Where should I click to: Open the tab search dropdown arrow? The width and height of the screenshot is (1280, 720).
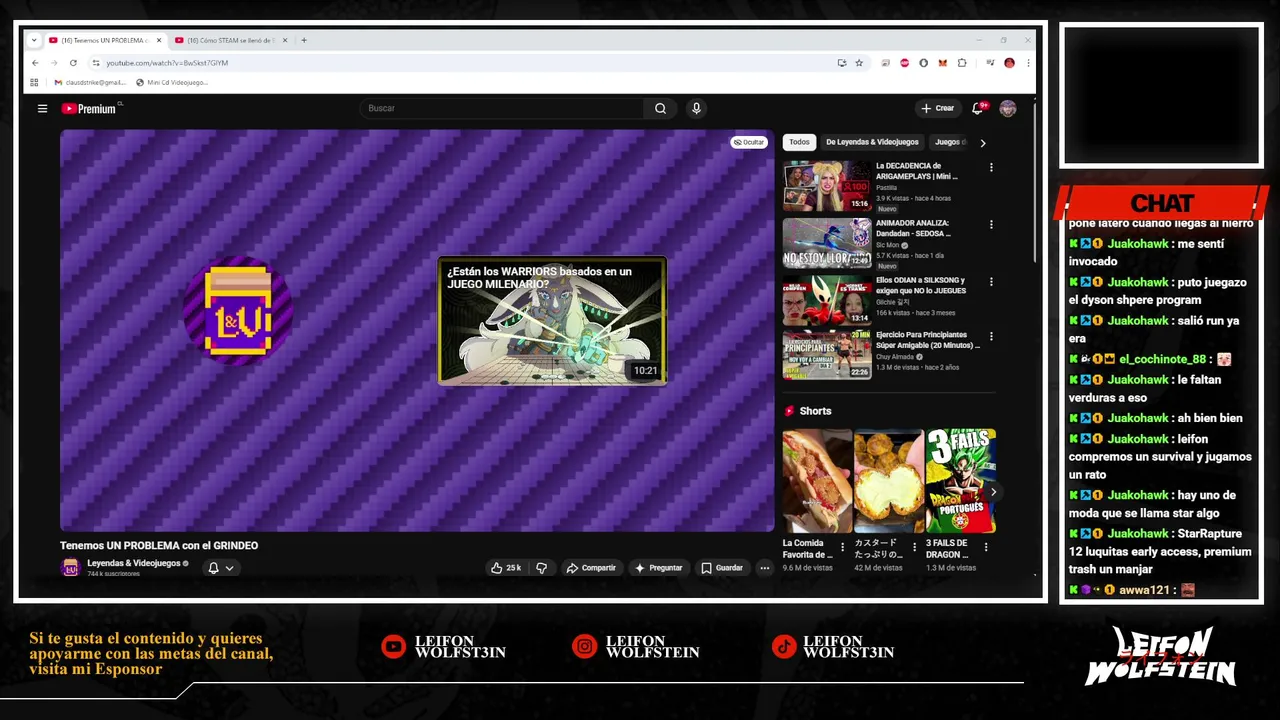[34, 40]
